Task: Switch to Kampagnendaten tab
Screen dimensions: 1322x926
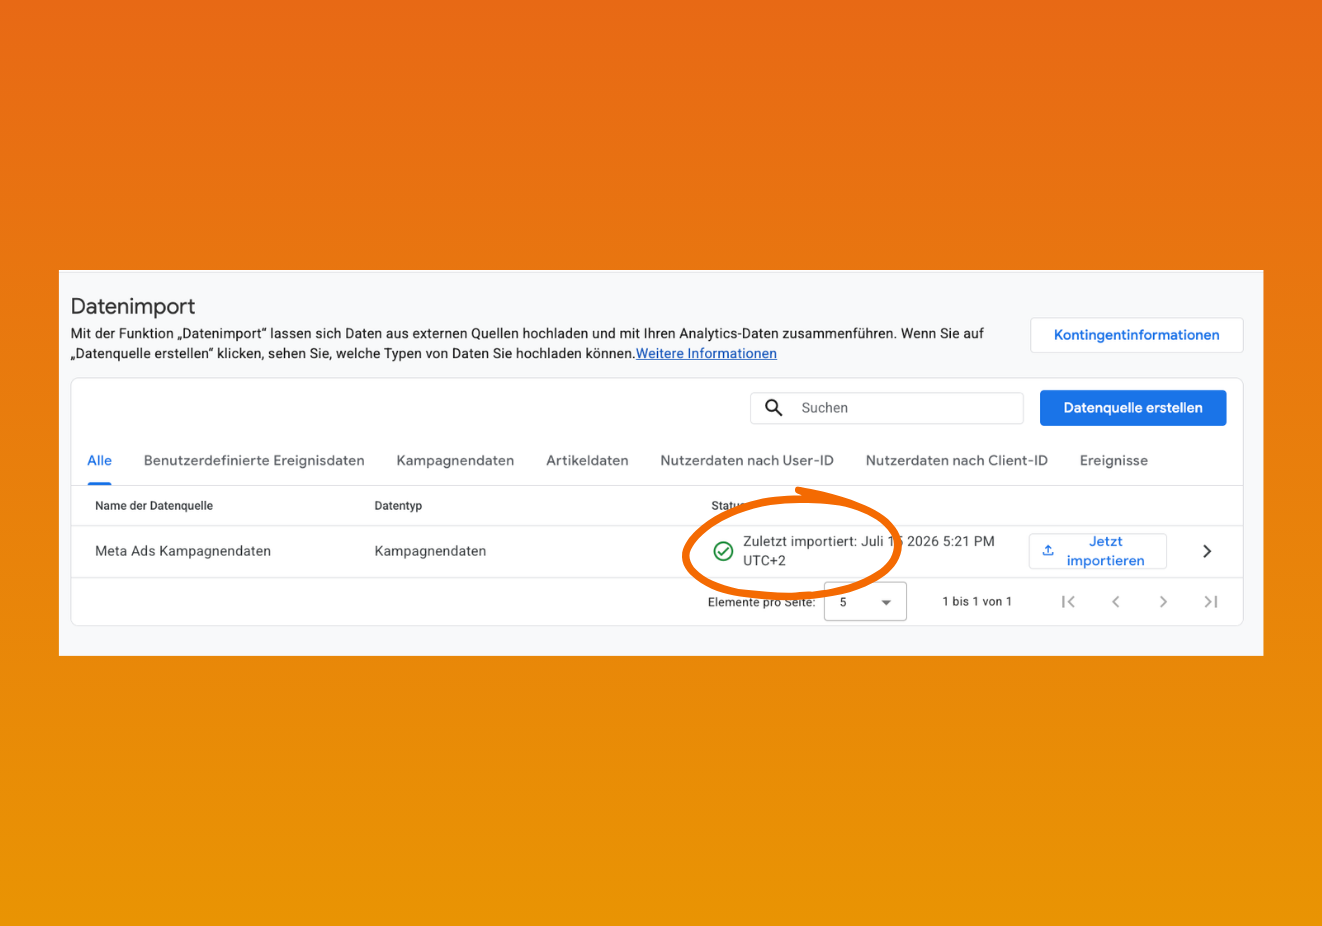Action: (x=455, y=461)
